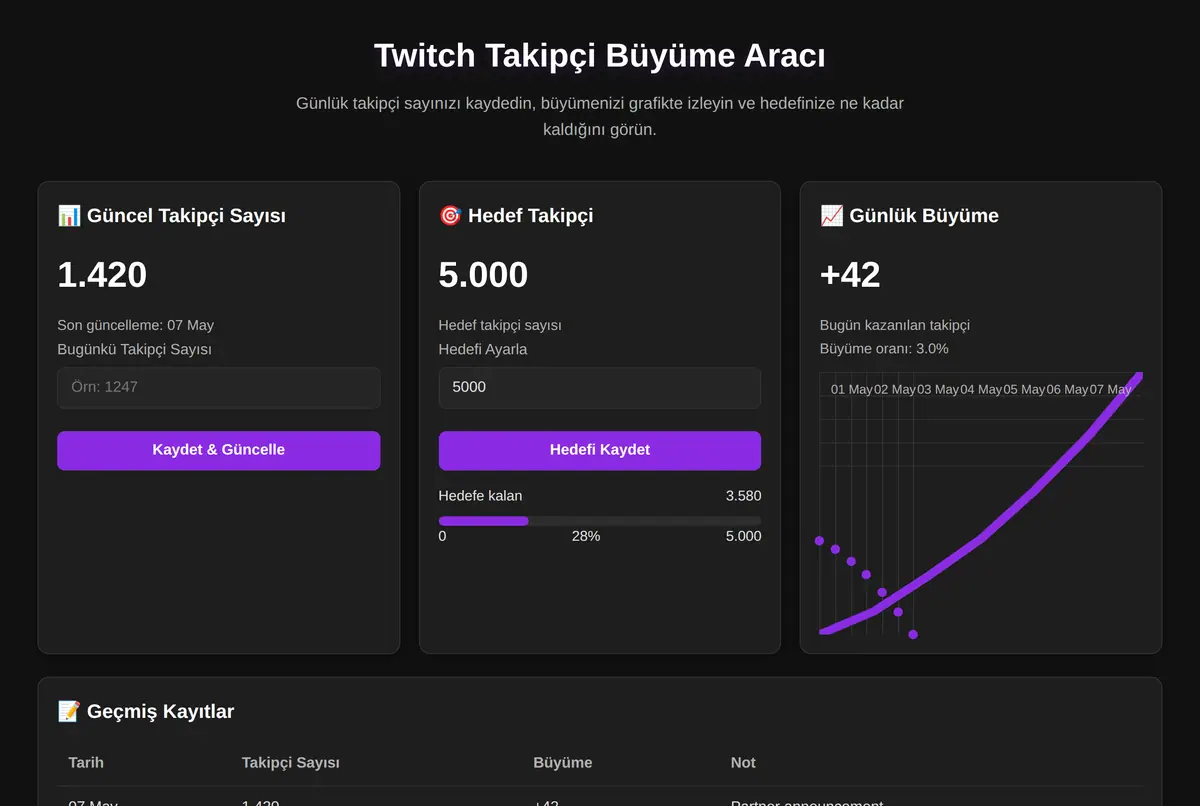Click the +42 daily growth value

850,275
